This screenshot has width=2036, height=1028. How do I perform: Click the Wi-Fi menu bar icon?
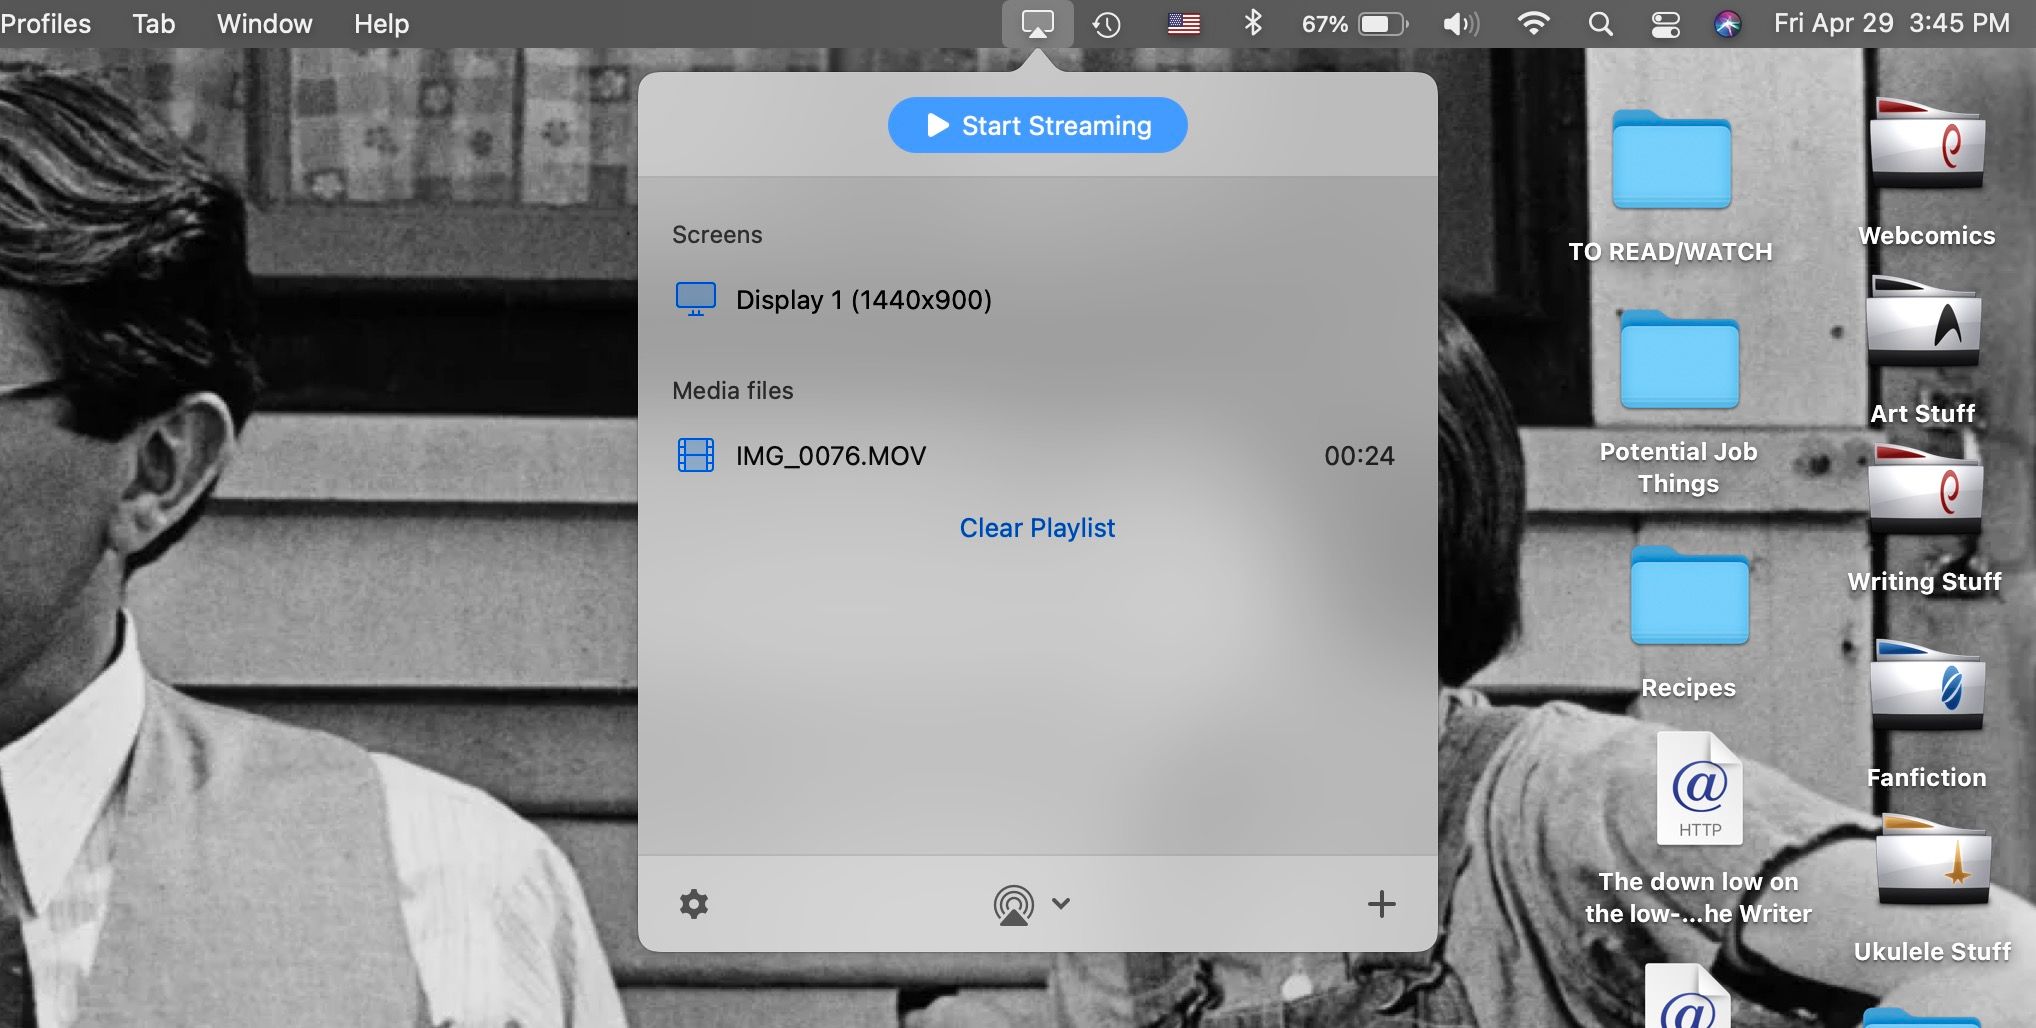click(1532, 22)
